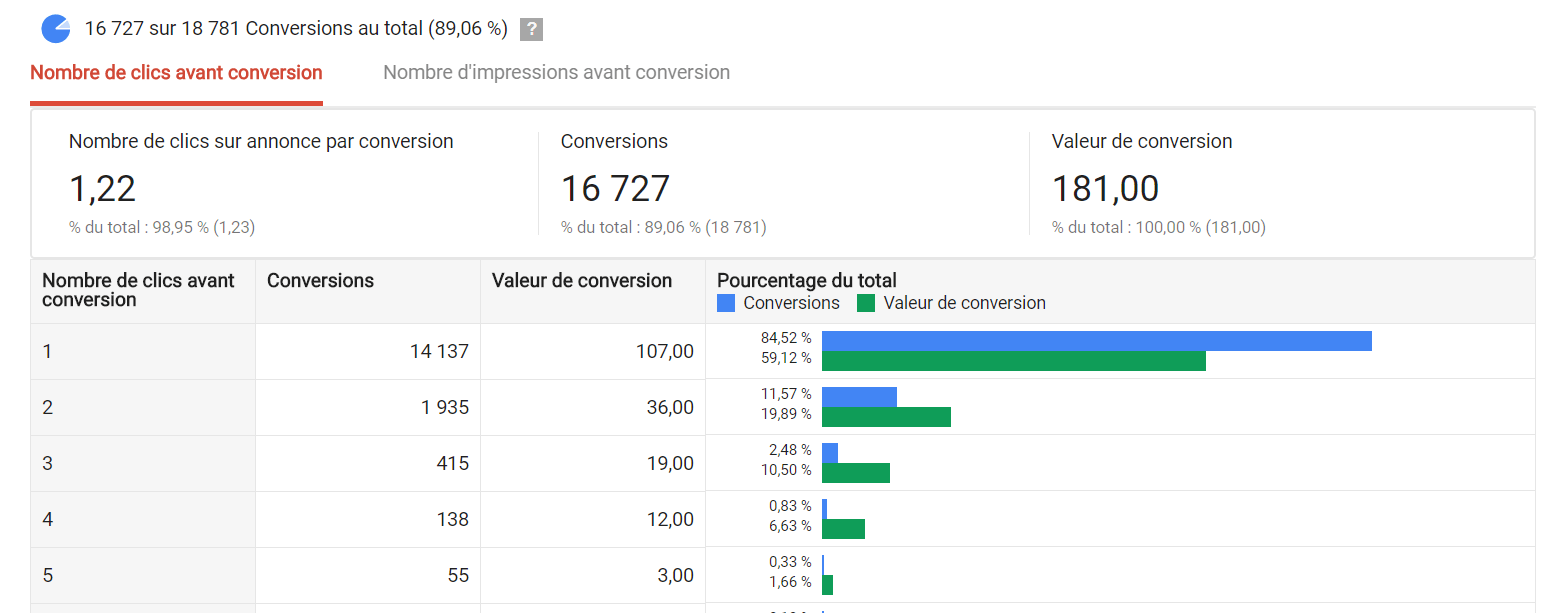Open the help tooltip icon
The width and height of the screenshot is (1542, 613).
click(x=530, y=28)
